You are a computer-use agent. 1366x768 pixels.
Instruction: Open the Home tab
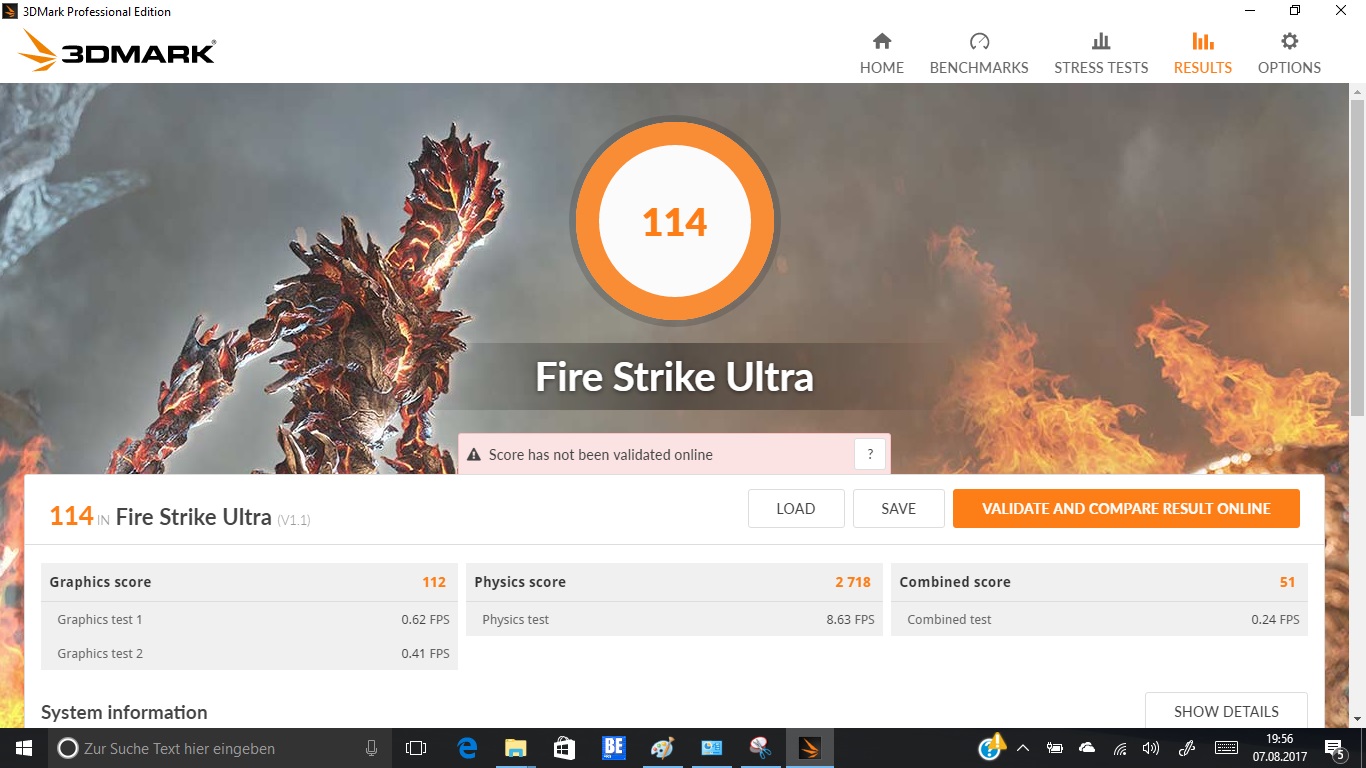pos(881,54)
